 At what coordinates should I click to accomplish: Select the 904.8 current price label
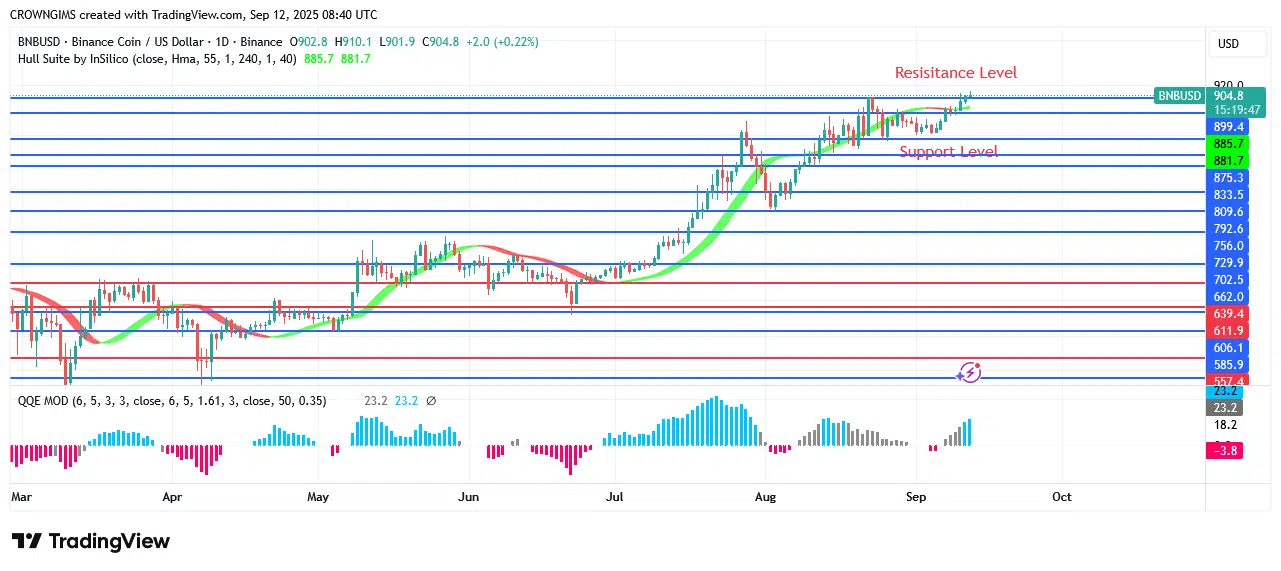point(1228,96)
